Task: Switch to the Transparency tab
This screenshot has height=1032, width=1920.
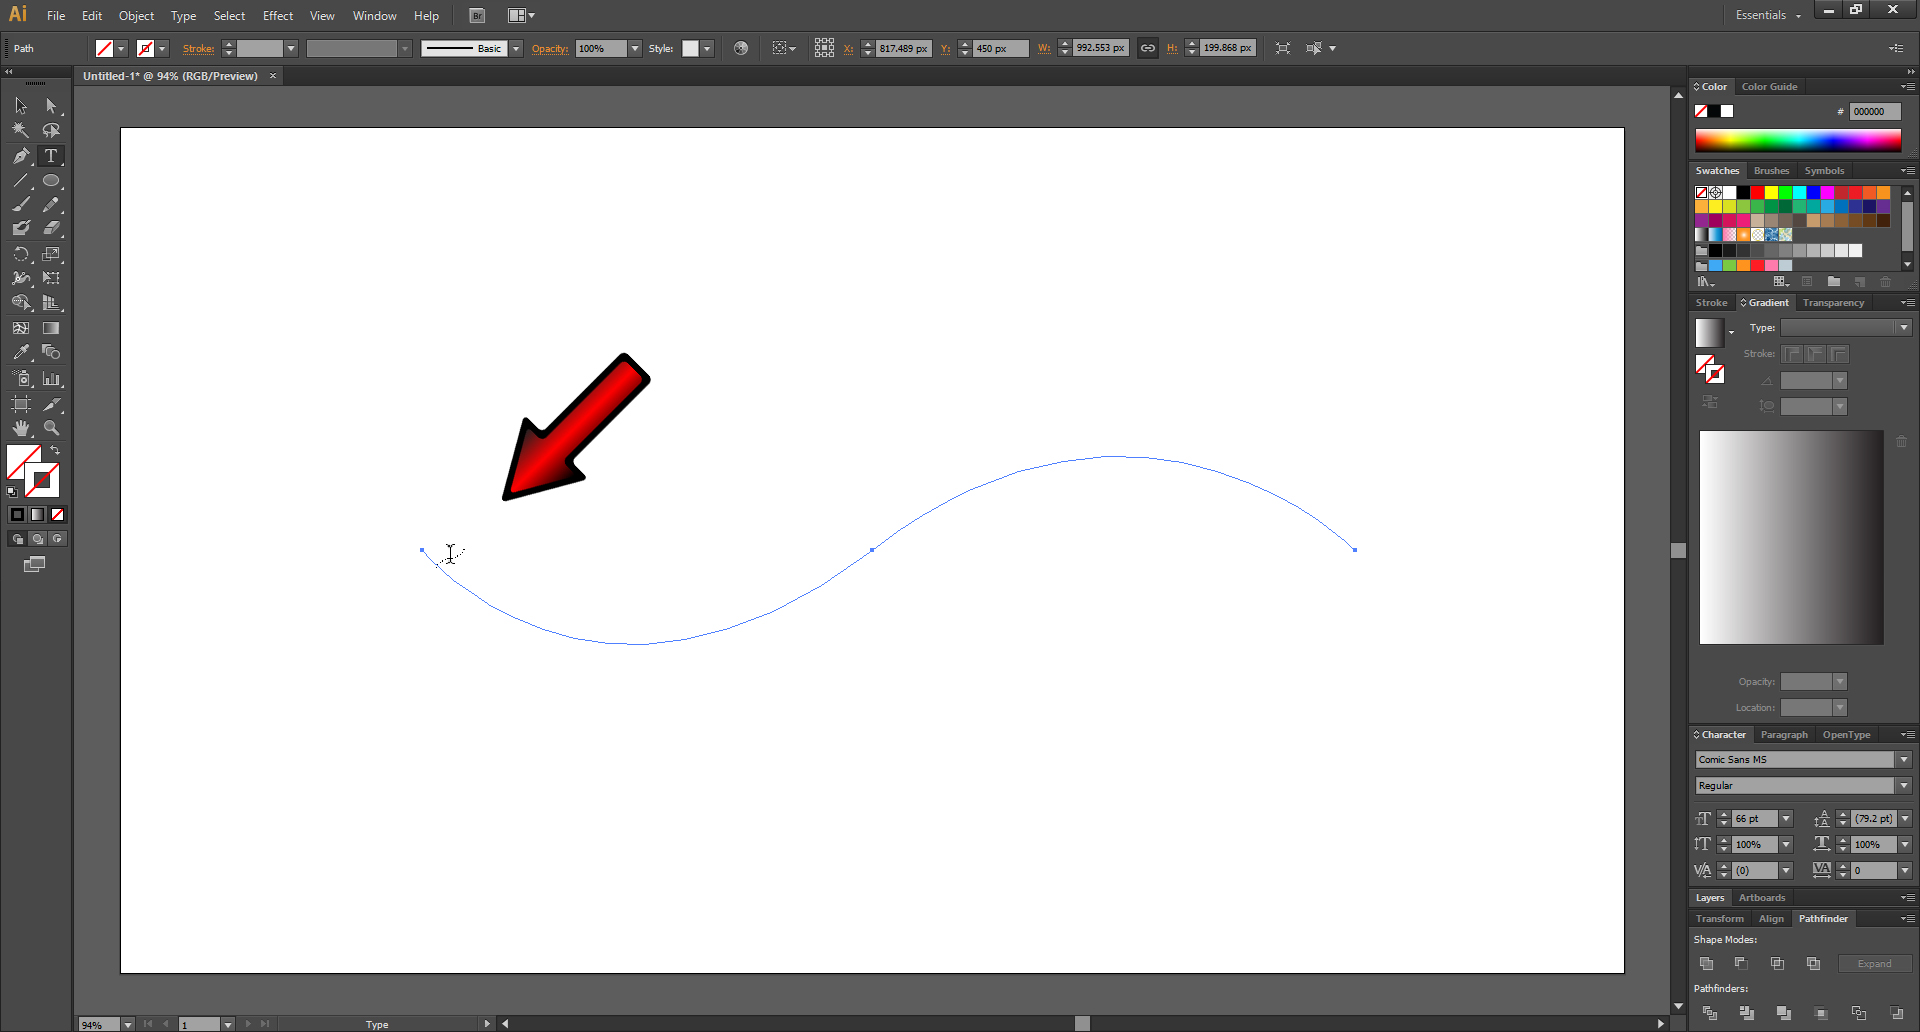Action: click(x=1833, y=303)
